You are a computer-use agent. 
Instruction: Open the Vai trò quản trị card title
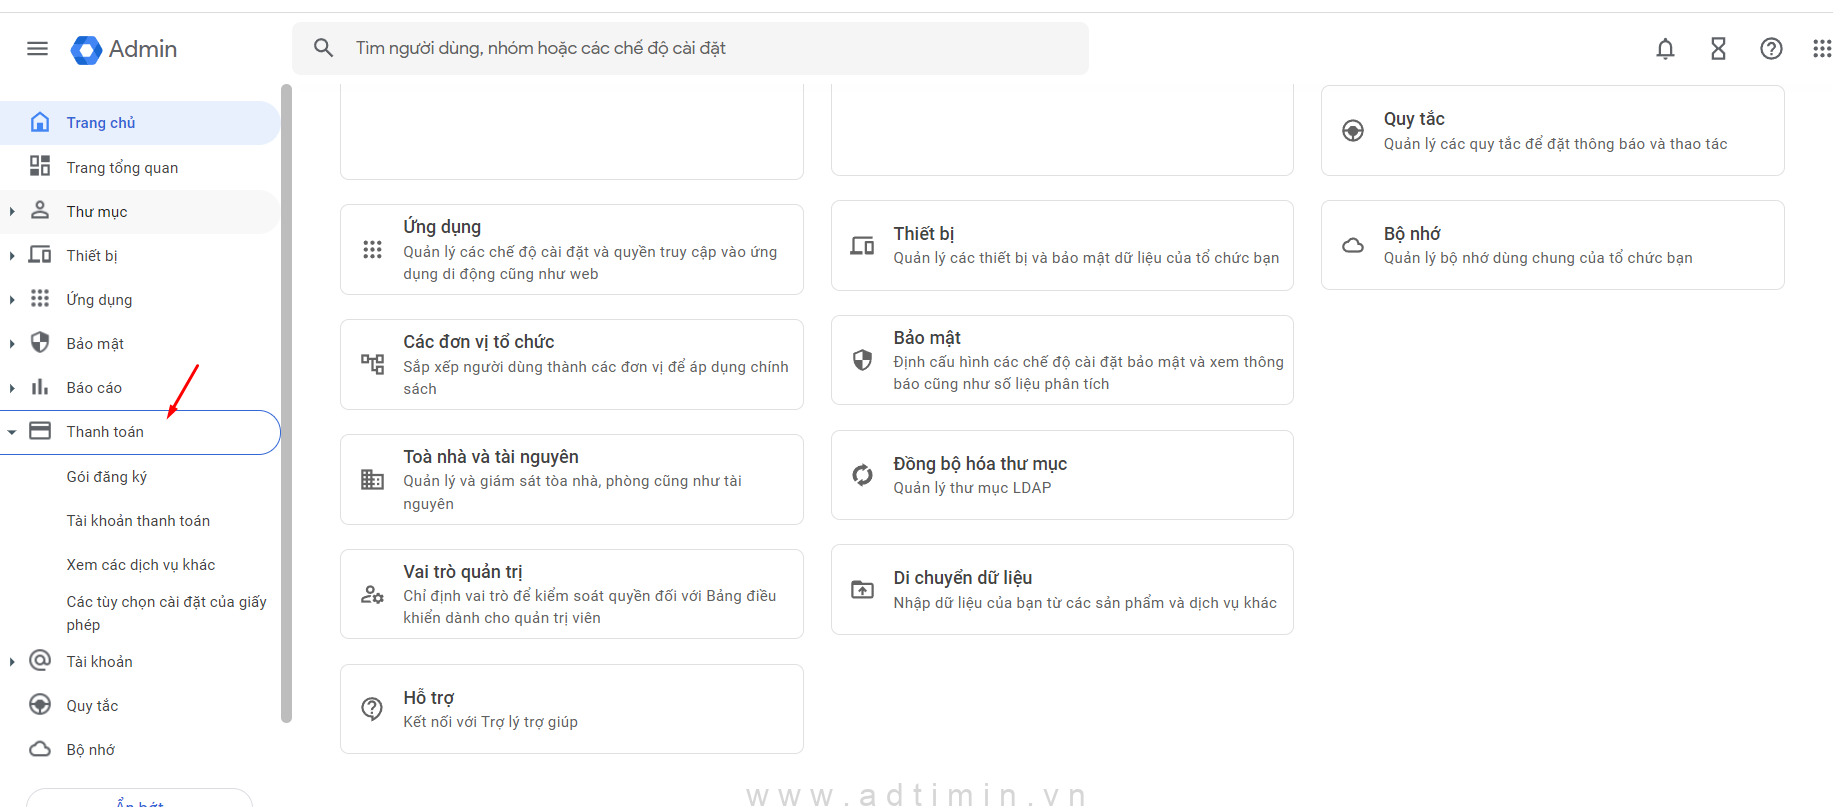[463, 572]
